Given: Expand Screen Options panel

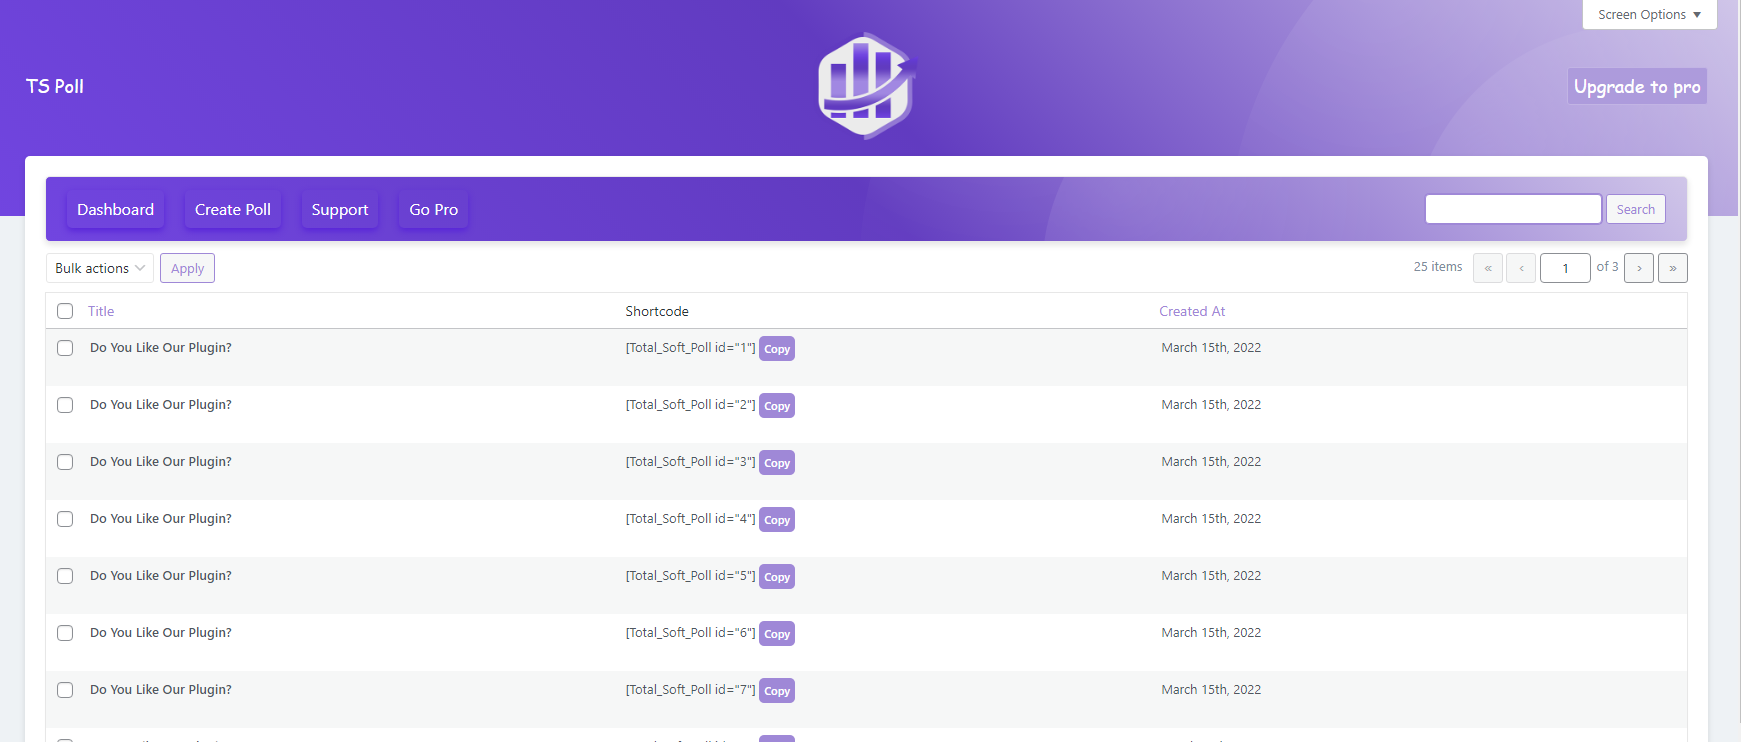Looking at the screenshot, I should coord(1649,14).
